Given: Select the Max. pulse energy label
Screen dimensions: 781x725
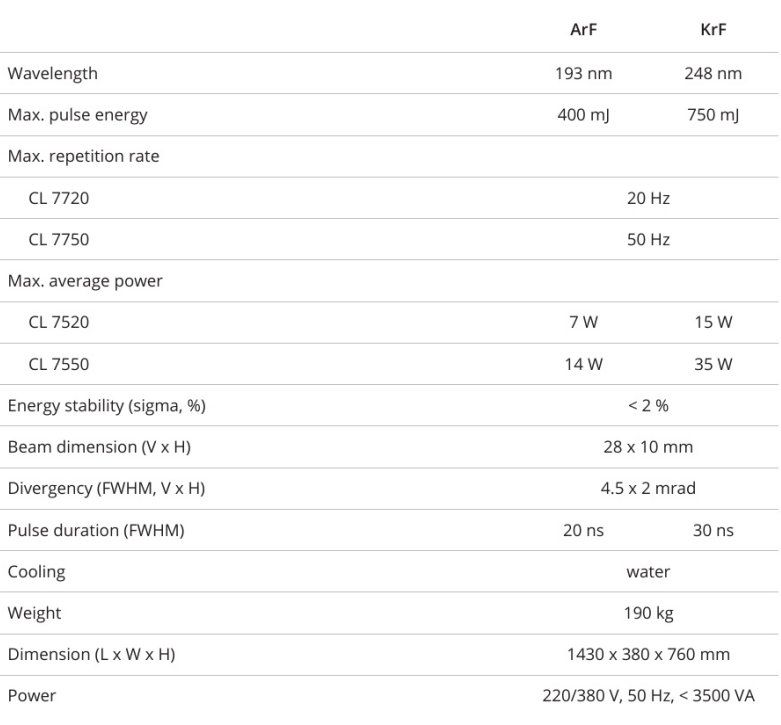Looking at the screenshot, I should tap(77, 115).
